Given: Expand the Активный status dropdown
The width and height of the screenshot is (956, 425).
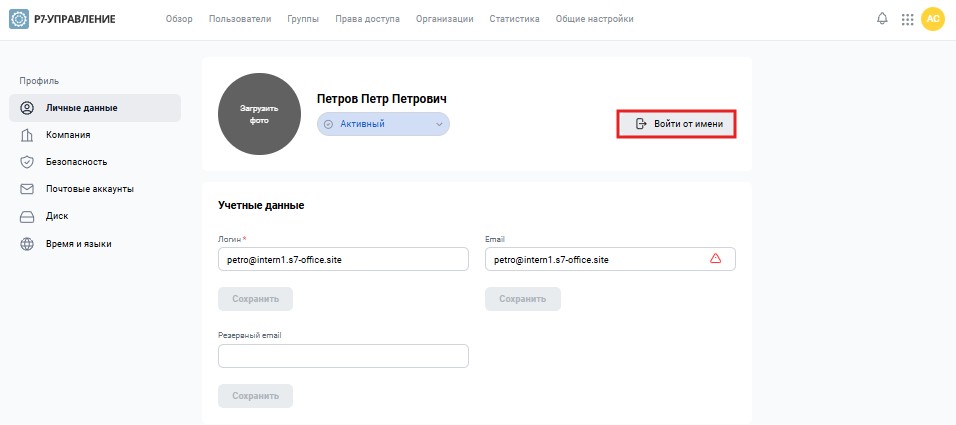Looking at the screenshot, I should pyautogui.click(x=439, y=124).
